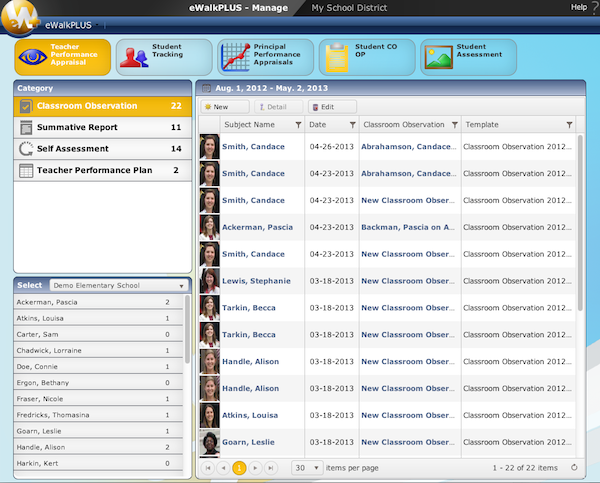Image resolution: width=600 pixels, height=483 pixels.
Task: Click the Student Assessment picture icon
Action: [439, 57]
